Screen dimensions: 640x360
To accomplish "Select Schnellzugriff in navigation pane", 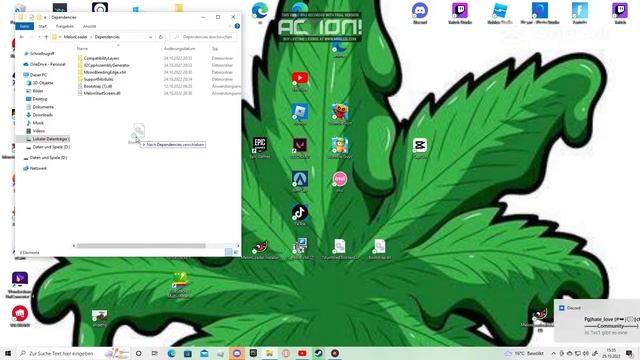I will pos(42,53).
